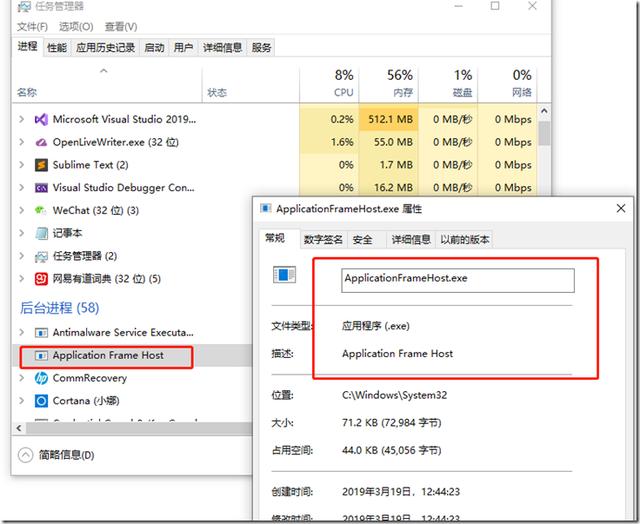Click the 512.1 MB memory cell
The image size is (640, 524).
click(391, 120)
